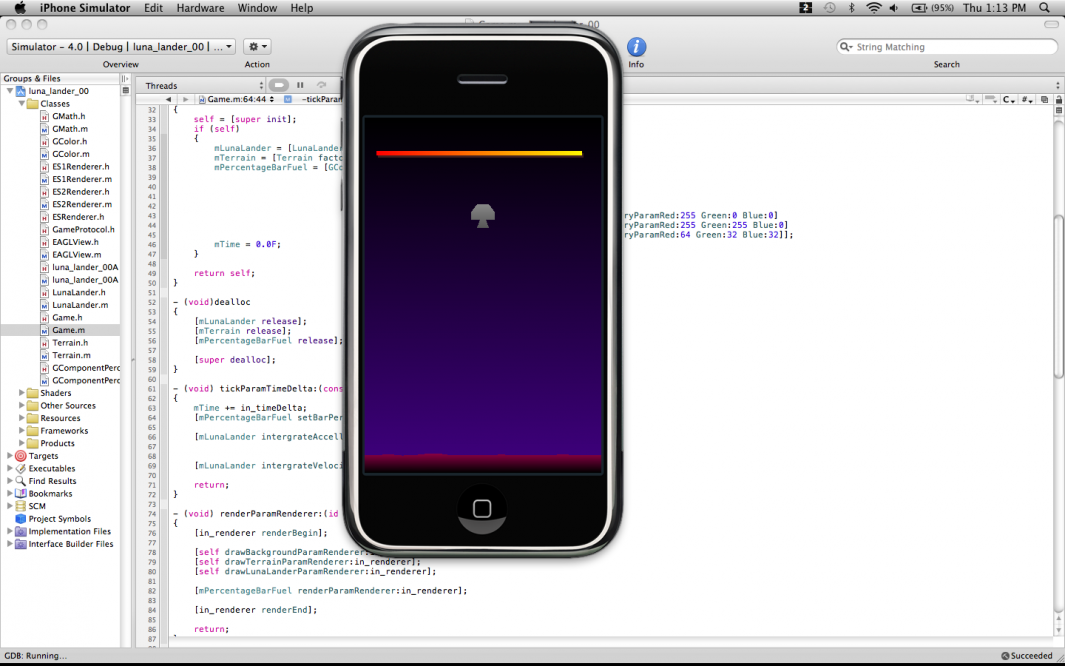Image resolution: width=1065 pixels, height=666 pixels.
Task: Click the Interface Builder Files icon
Action: tap(20, 544)
